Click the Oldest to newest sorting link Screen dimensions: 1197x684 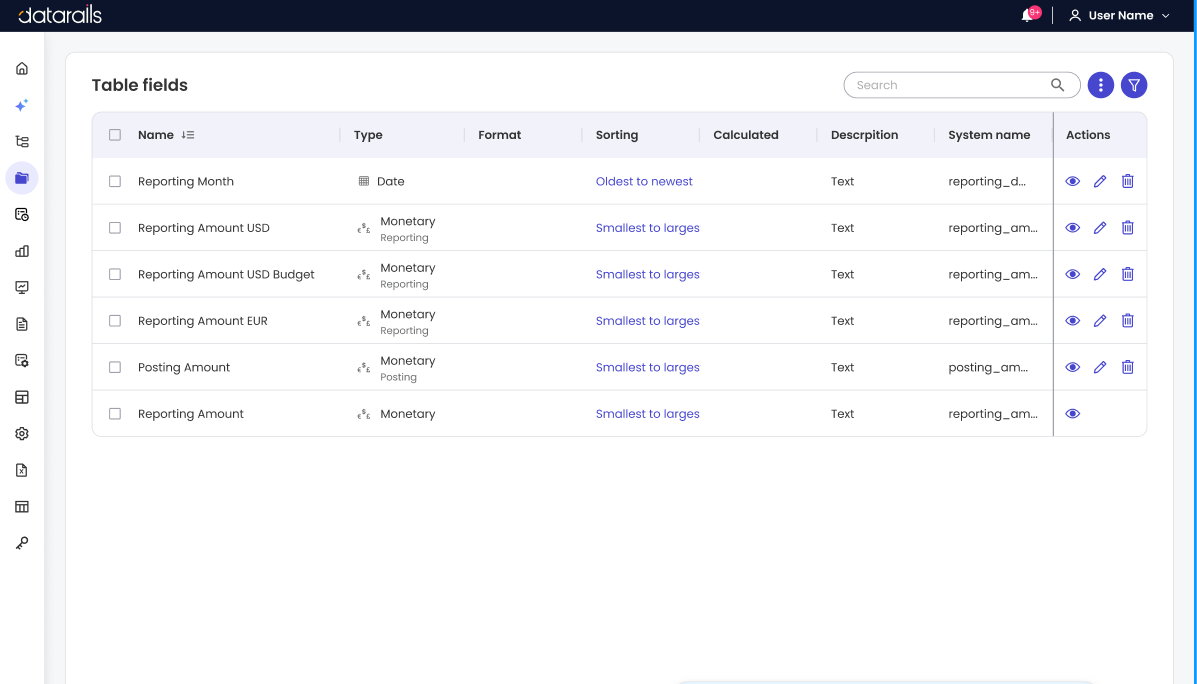[x=644, y=182]
